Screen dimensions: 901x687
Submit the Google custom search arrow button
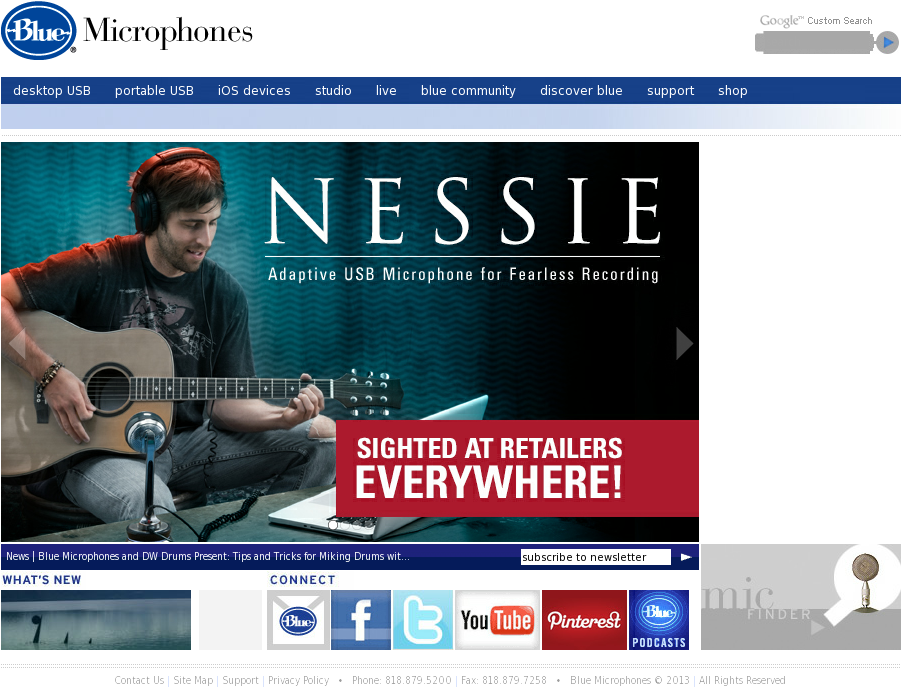[887, 43]
